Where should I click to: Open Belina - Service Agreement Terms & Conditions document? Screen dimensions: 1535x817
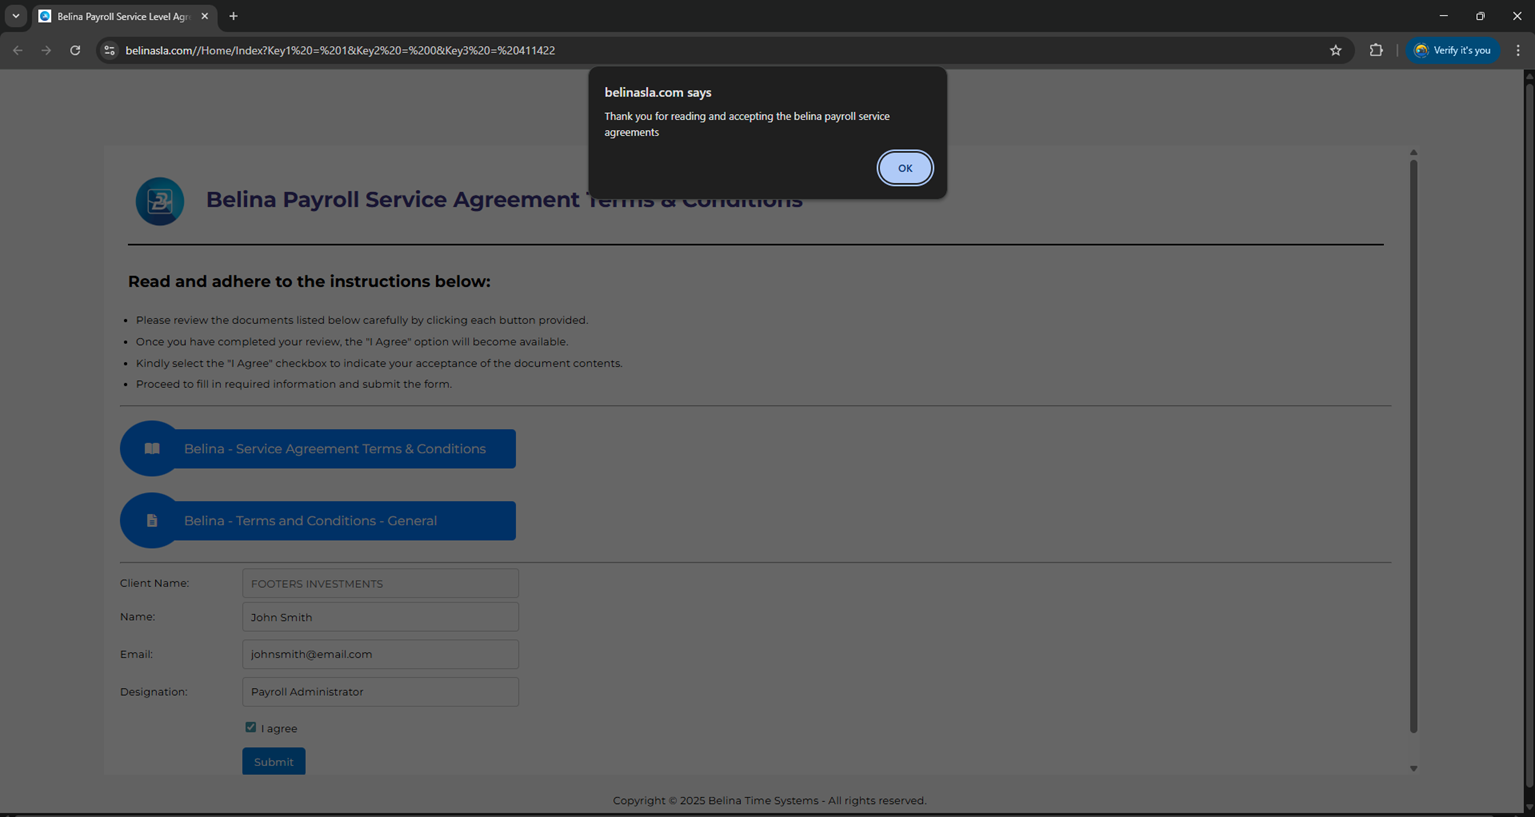(318, 449)
